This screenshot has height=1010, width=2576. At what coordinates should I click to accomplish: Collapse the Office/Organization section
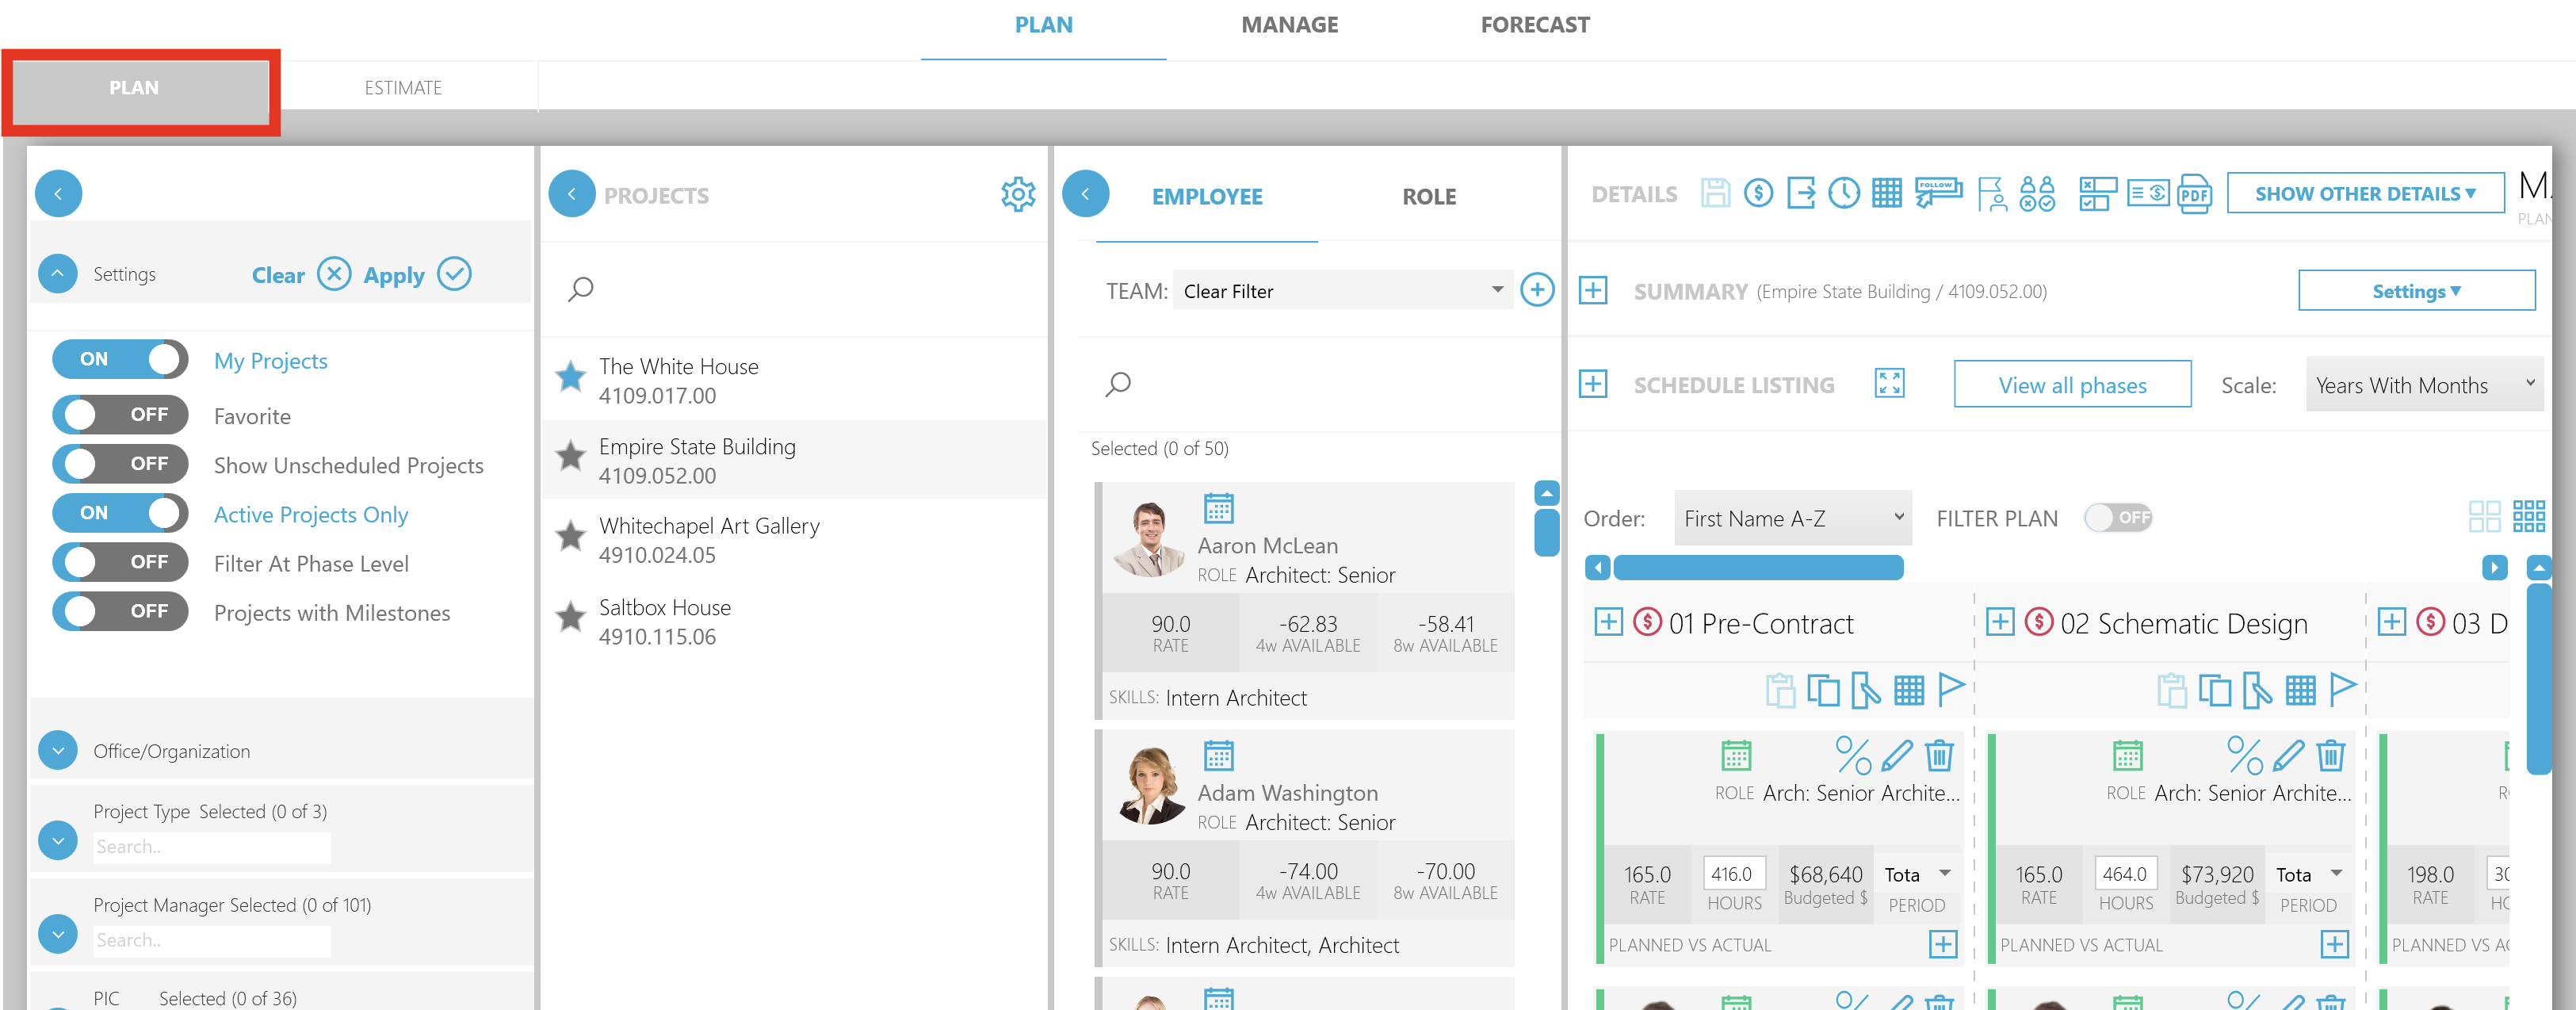pos(57,751)
